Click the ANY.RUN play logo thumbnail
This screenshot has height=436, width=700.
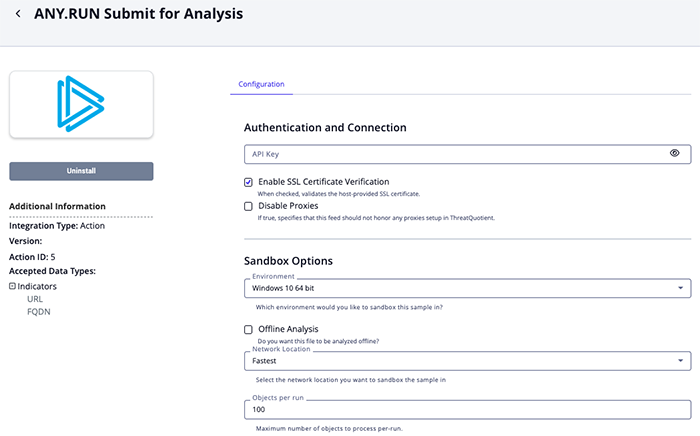pyautogui.click(x=81, y=104)
